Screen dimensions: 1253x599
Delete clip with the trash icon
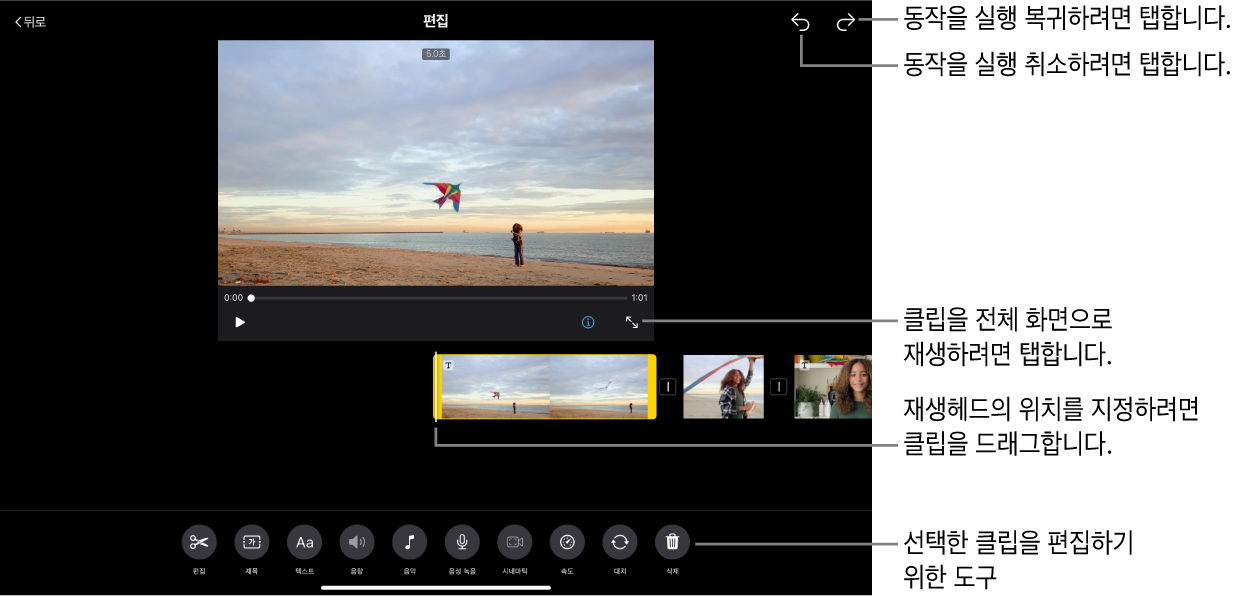(672, 542)
